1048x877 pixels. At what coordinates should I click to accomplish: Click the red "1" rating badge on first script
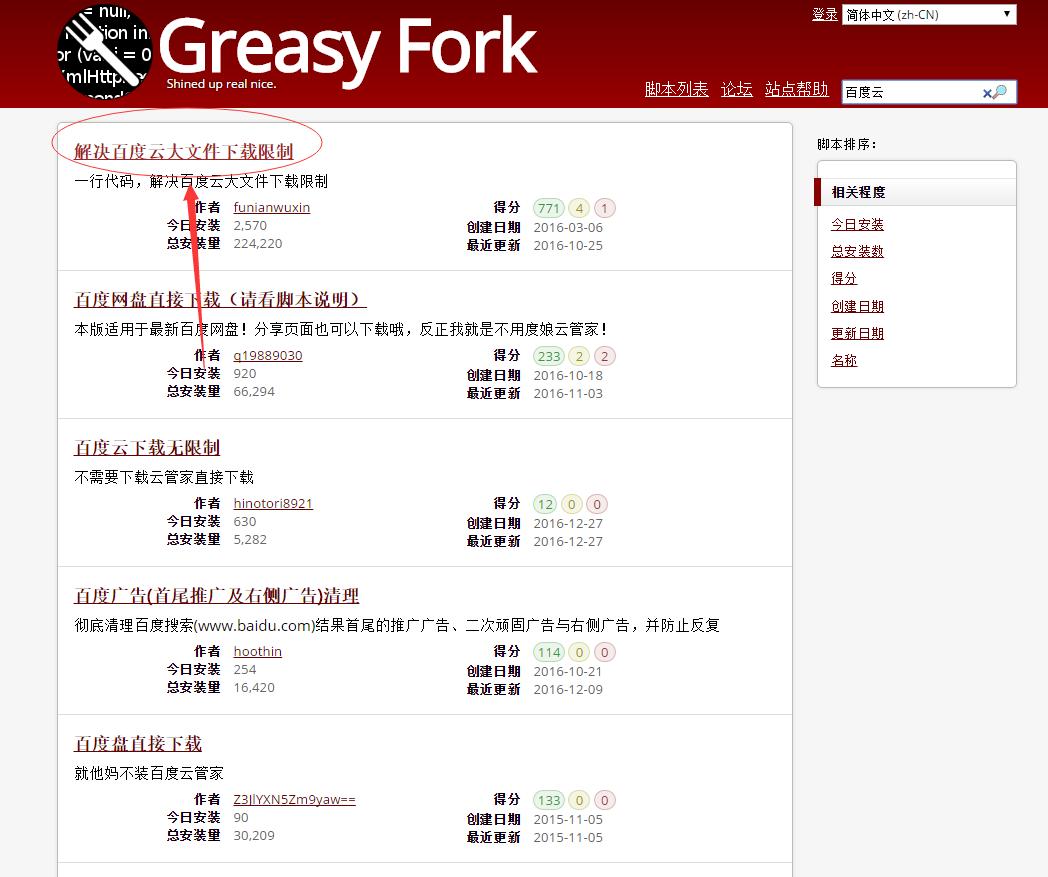[x=603, y=208]
